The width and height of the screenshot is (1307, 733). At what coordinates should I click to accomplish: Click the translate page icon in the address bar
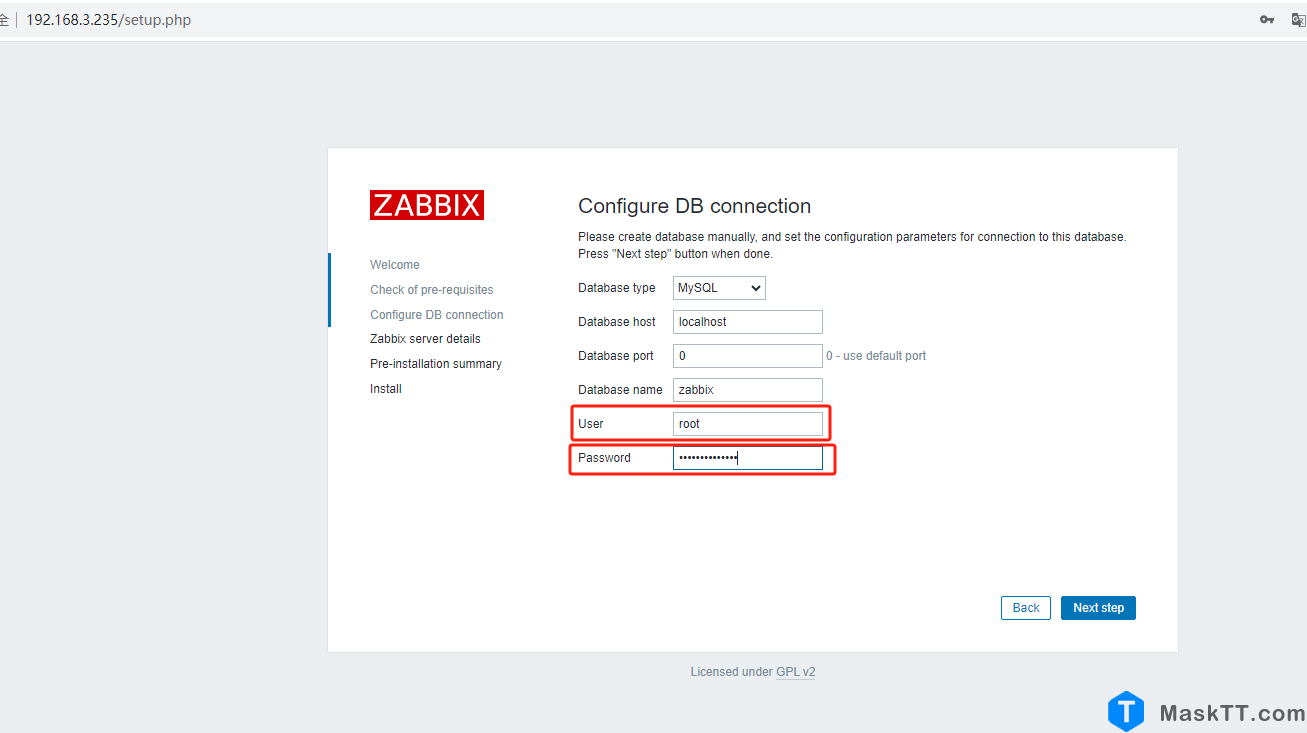point(1298,20)
